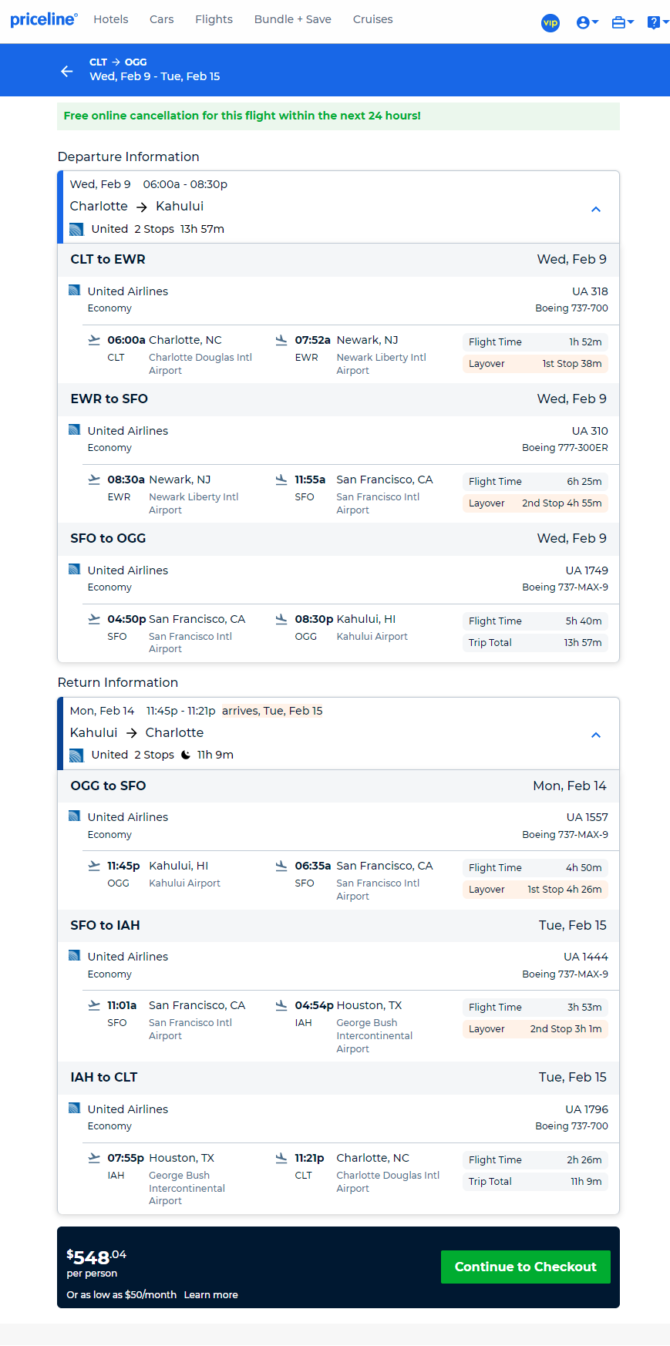Click the 2nd Stop 4h 55m layover badge
670x1346 pixels.
[535, 503]
